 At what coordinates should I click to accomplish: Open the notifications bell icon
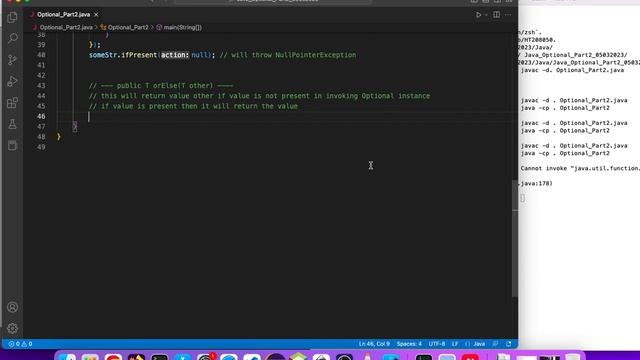click(509, 344)
